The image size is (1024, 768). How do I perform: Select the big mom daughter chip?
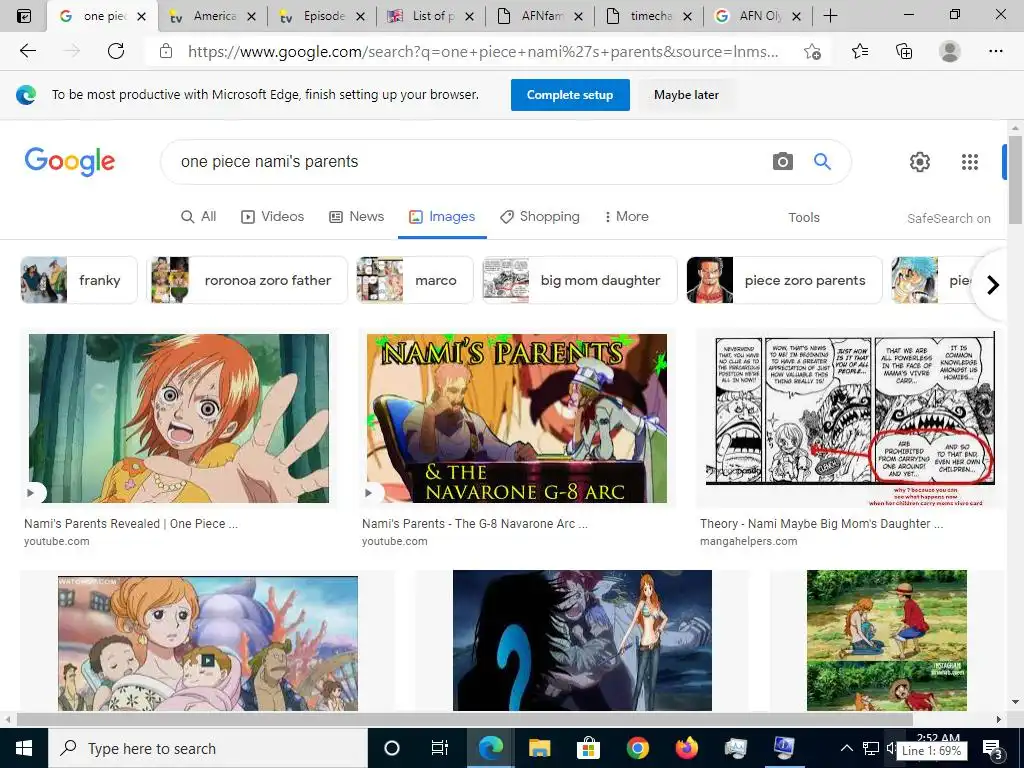pos(580,280)
